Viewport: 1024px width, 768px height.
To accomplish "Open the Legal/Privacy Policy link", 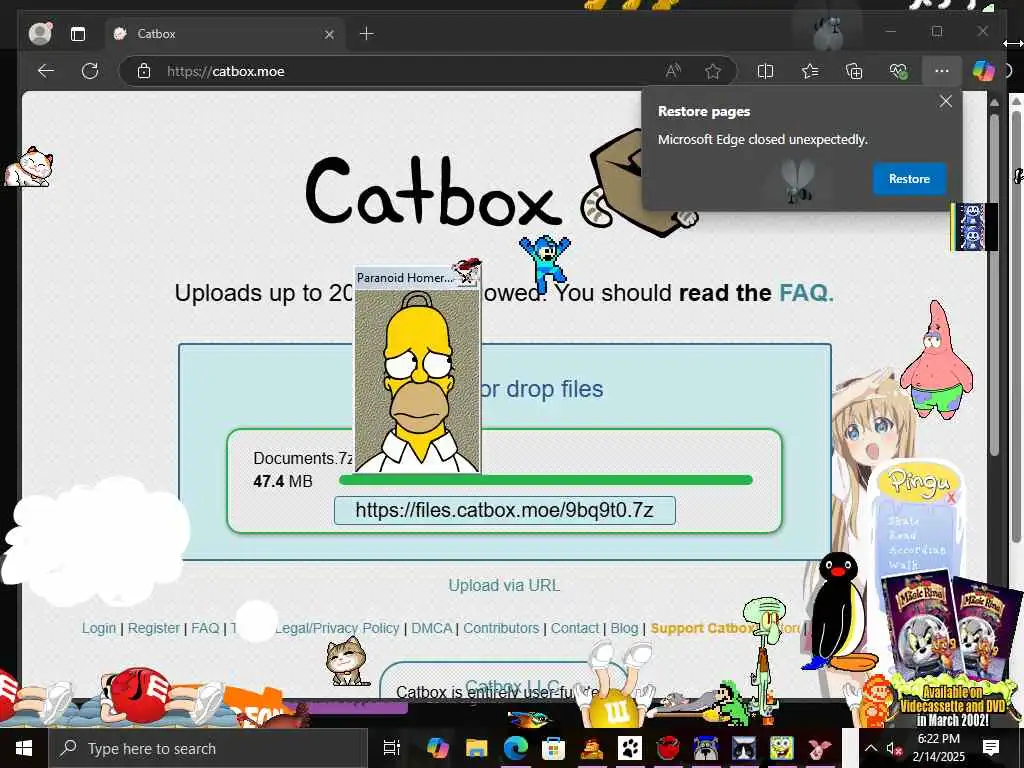I will (337, 628).
